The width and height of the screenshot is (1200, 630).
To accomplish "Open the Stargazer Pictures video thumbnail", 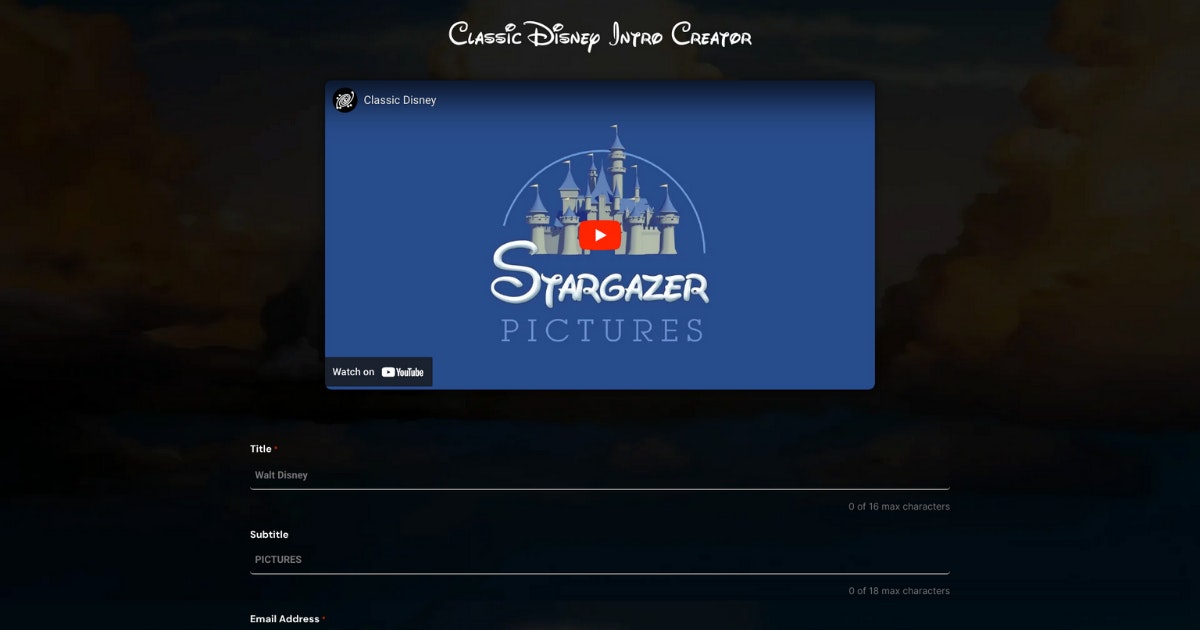I will pos(600,235).
